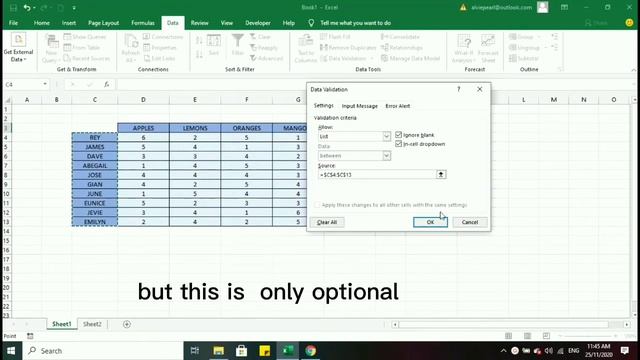Viewport: 640px width, 360px height.
Task: Click the Refresh All icon
Action: pyautogui.click(x=131, y=41)
